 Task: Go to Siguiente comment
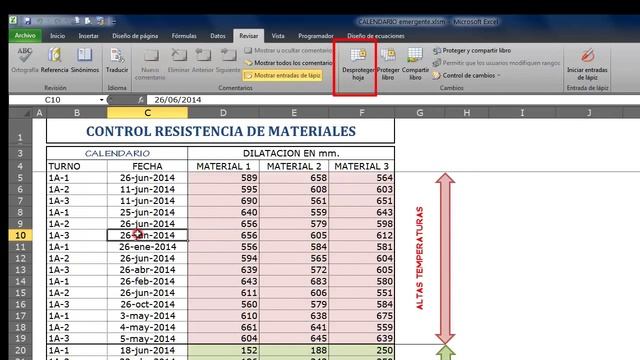point(228,55)
